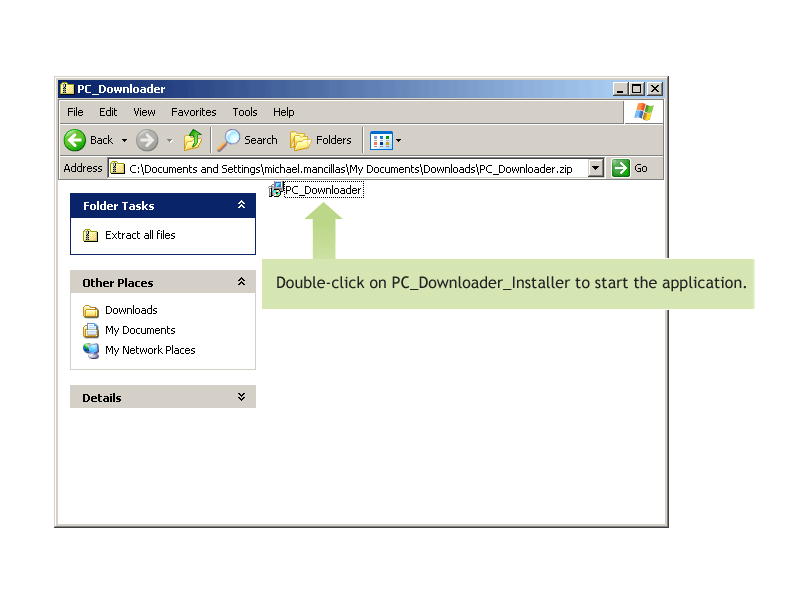Go up one folder level
This screenshot has width=800, height=600.
[x=193, y=140]
